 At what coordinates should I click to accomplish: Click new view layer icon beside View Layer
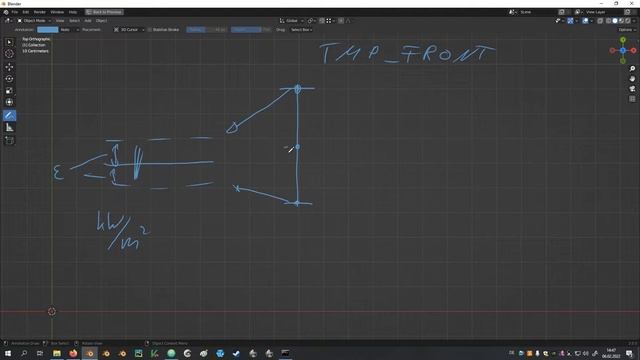coord(628,12)
